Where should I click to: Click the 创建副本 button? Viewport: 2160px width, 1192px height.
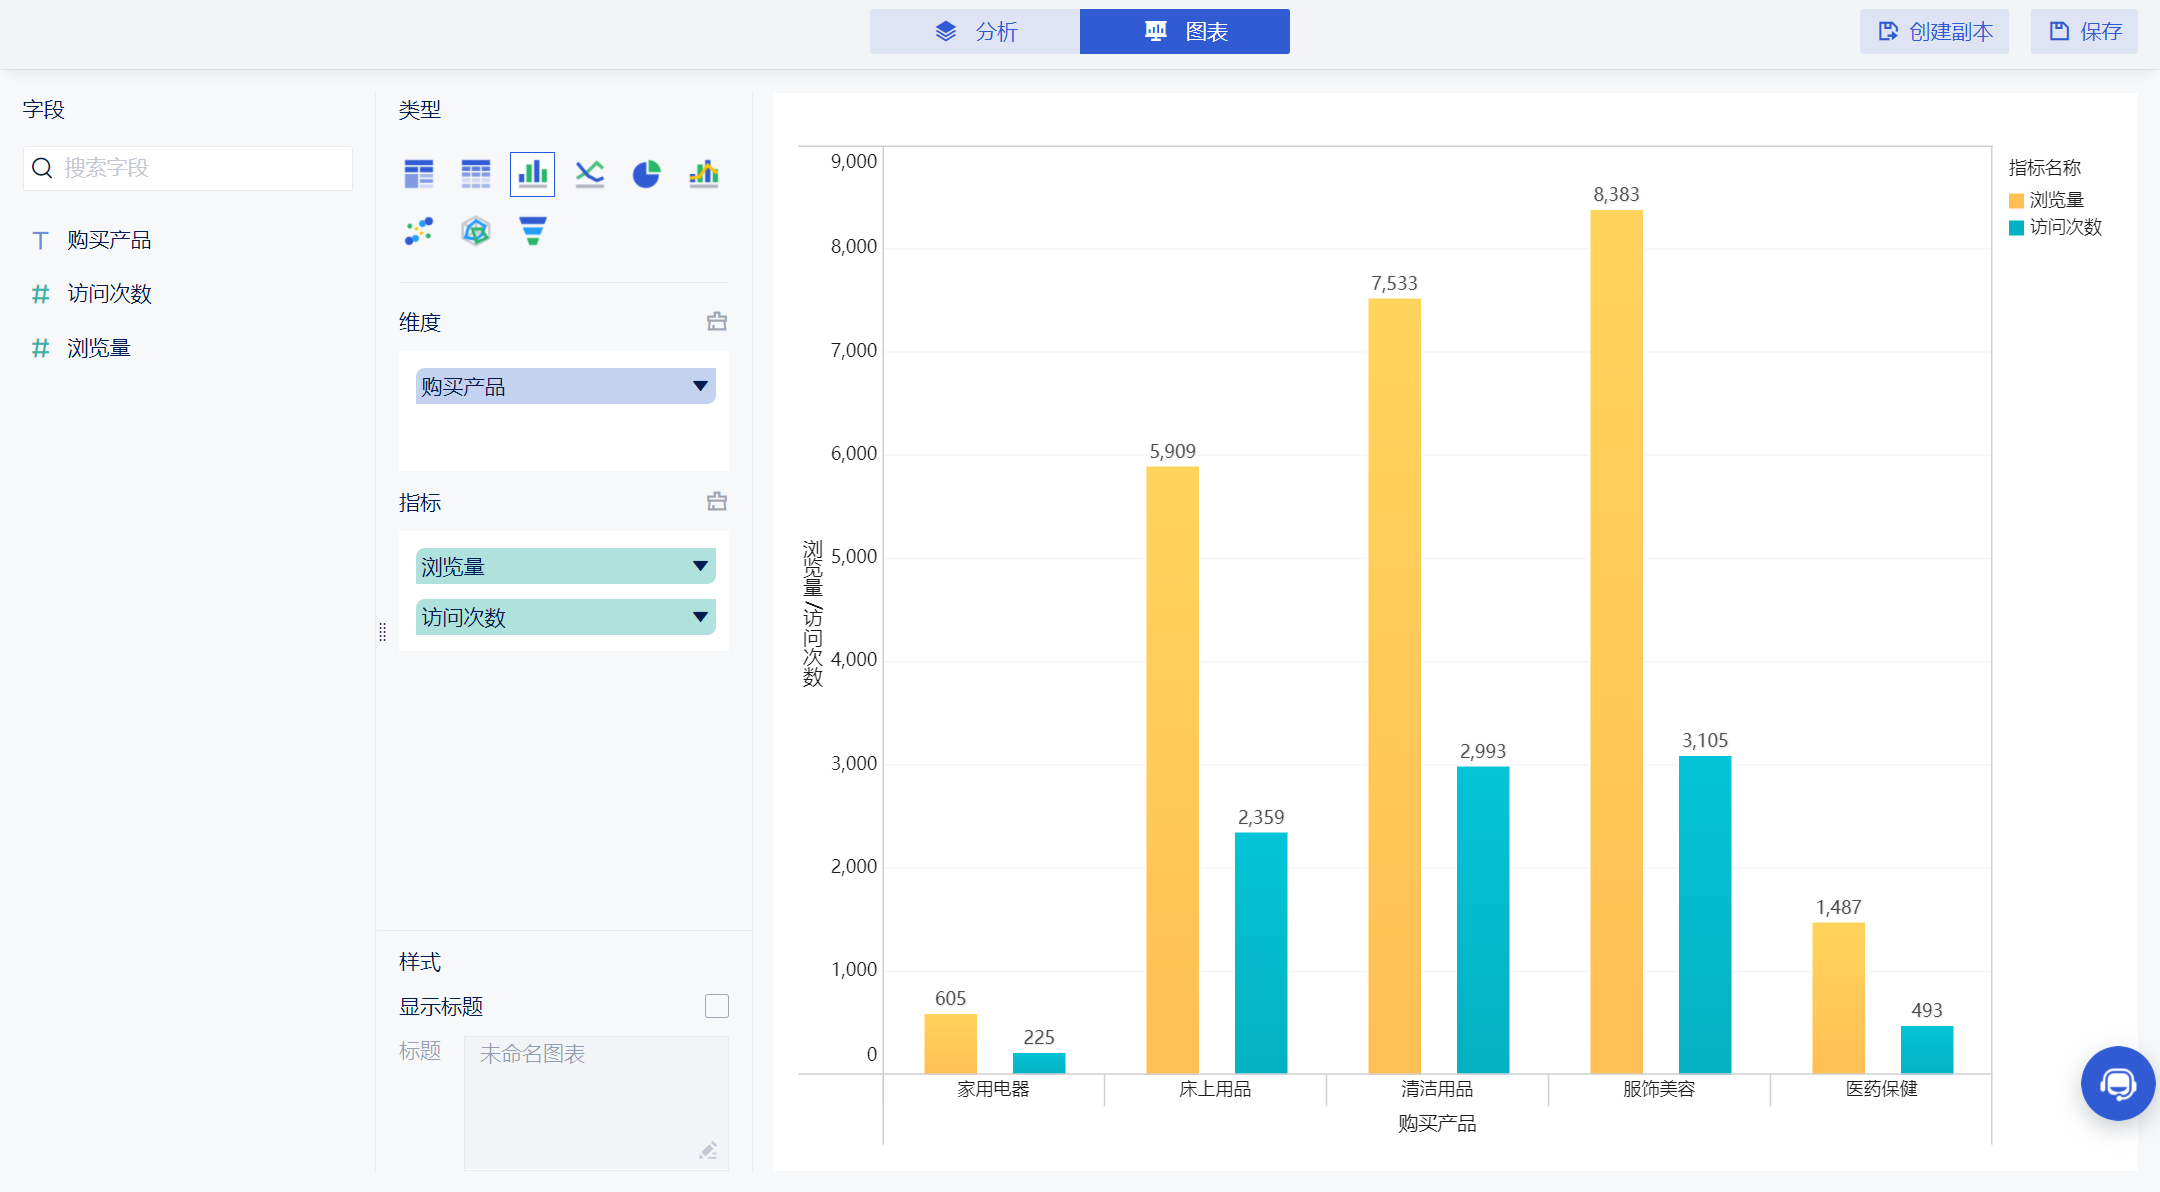tap(1934, 32)
